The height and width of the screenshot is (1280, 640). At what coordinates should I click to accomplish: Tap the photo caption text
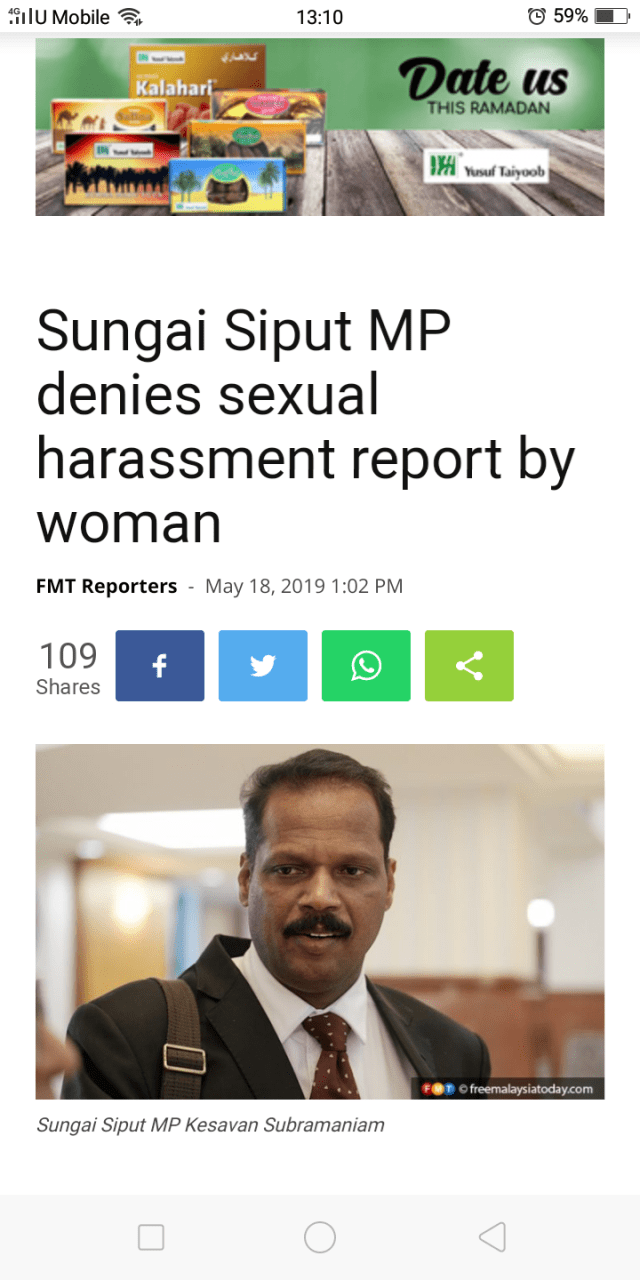click(210, 1124)
